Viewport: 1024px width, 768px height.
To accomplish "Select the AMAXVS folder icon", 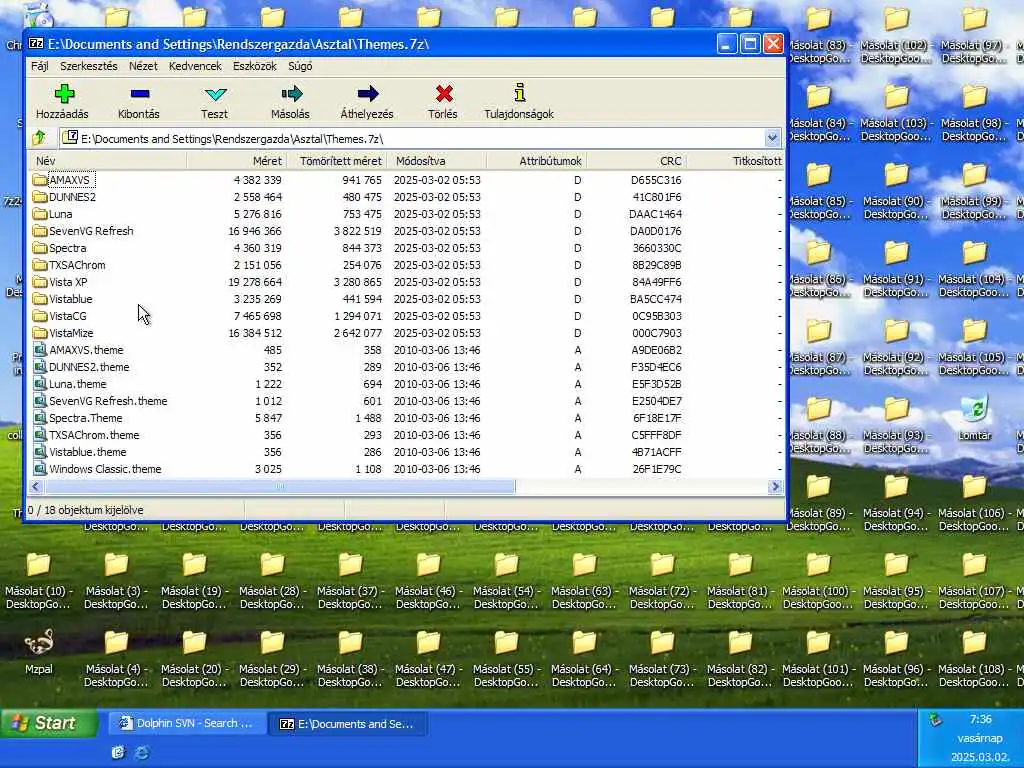I will 40,180.
